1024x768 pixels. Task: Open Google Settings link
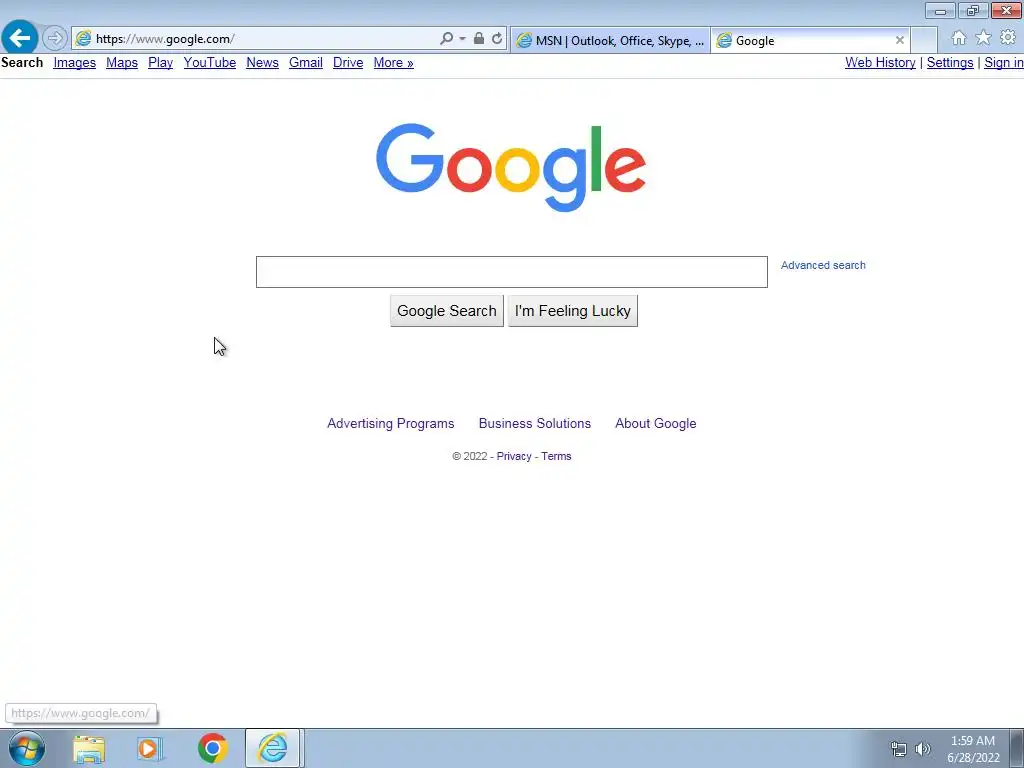(950, 63)
